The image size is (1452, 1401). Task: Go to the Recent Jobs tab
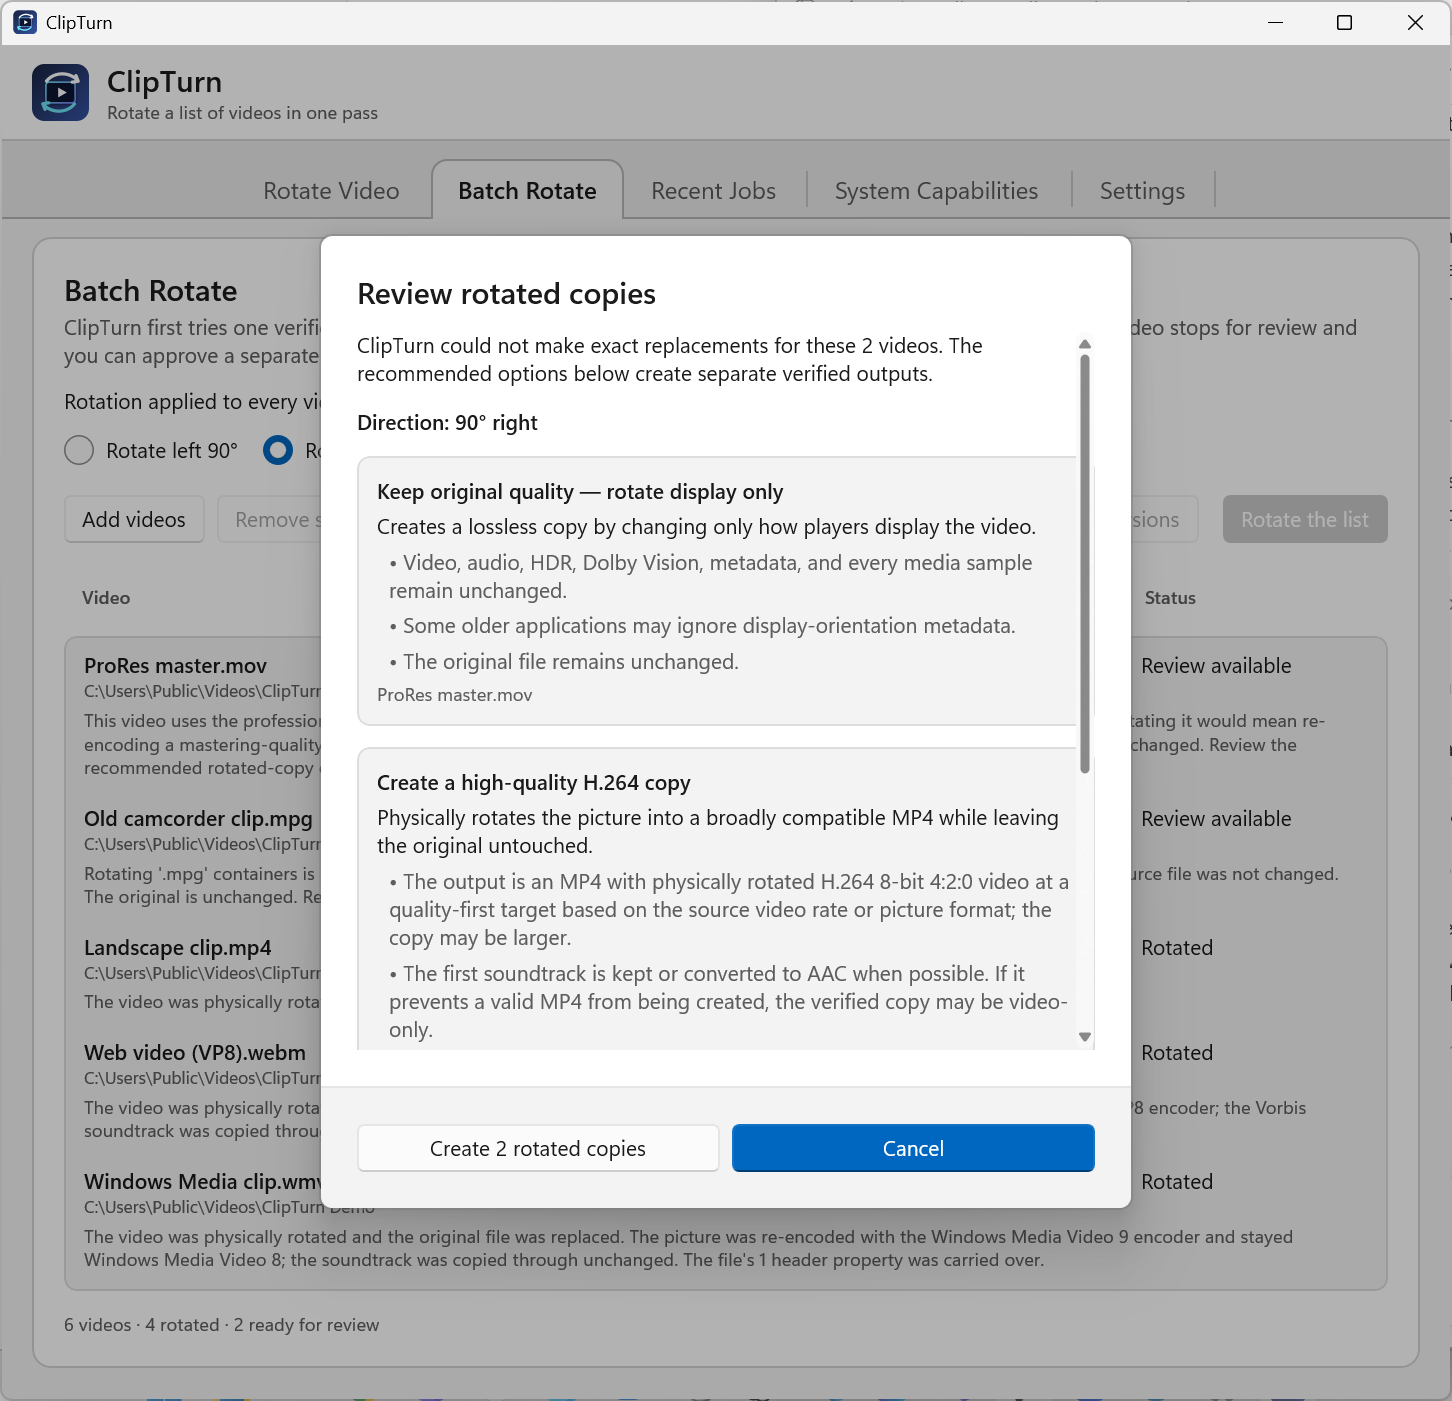tap(713, 190)
